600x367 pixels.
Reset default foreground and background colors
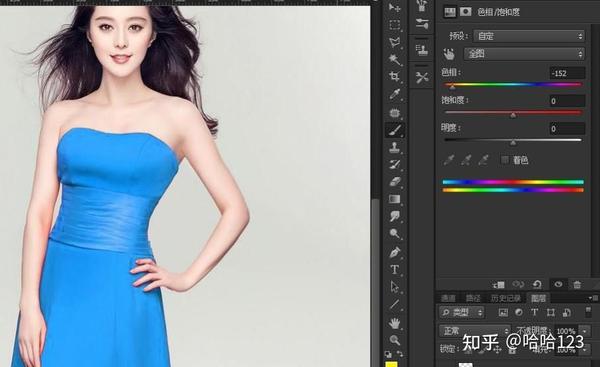point(388,354)
